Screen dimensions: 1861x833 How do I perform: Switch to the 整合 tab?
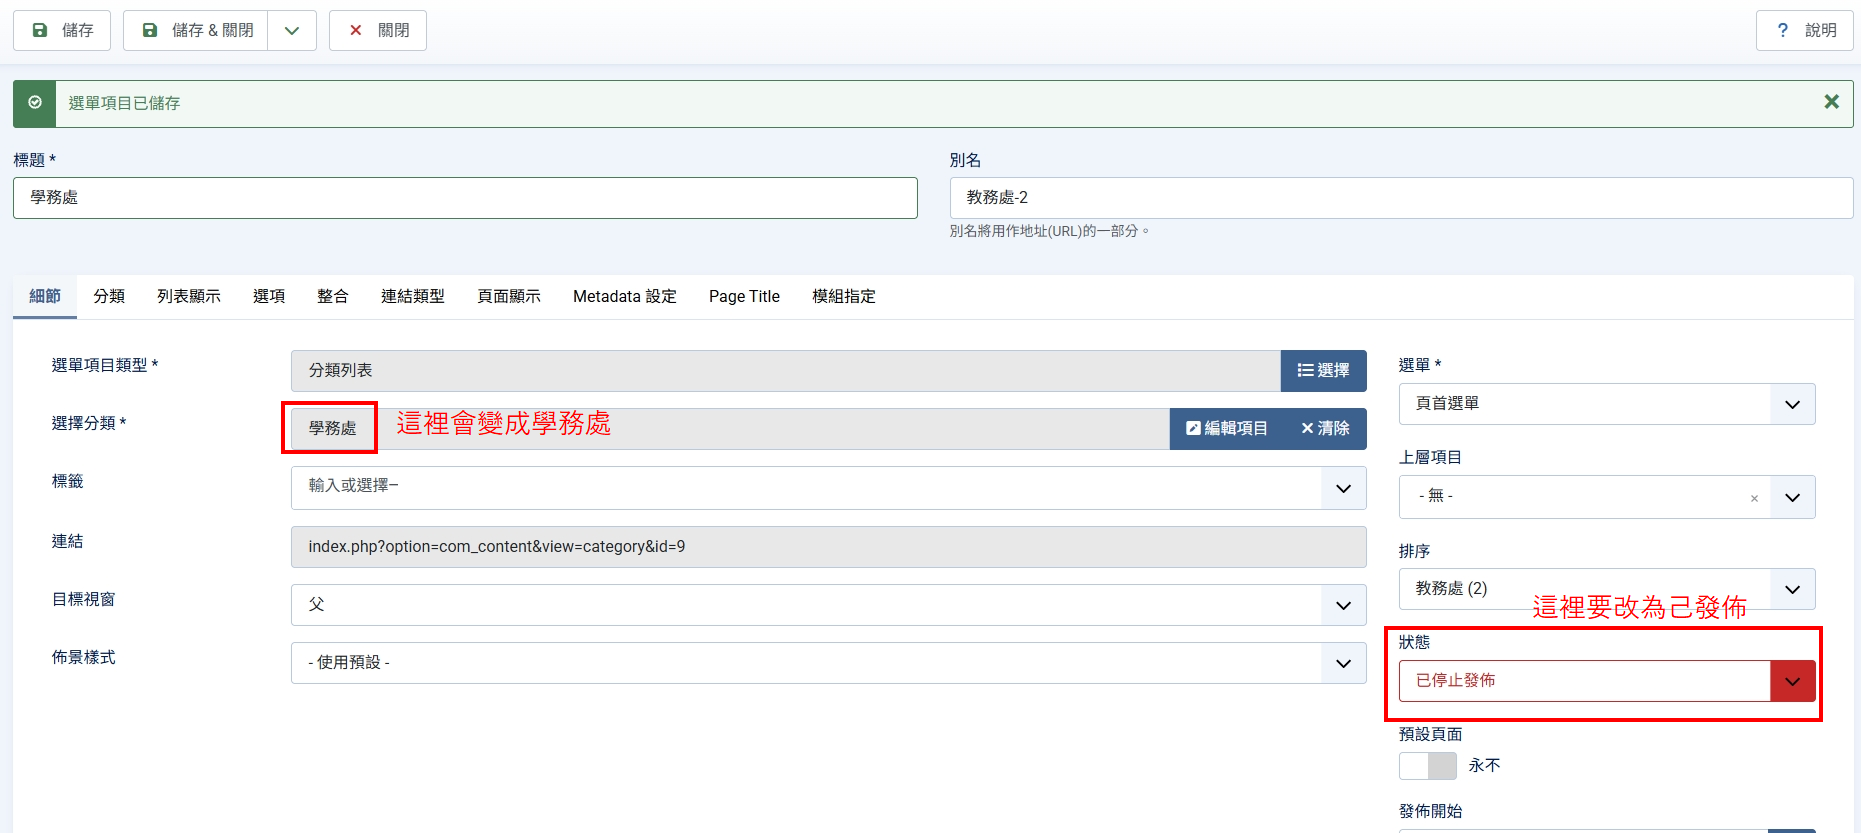(333, 296)
